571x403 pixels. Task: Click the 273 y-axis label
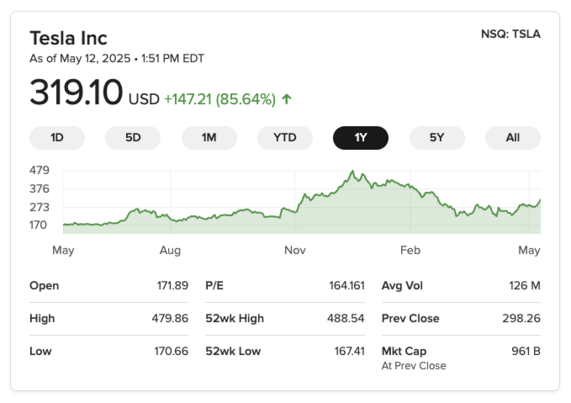click(39, 208)
